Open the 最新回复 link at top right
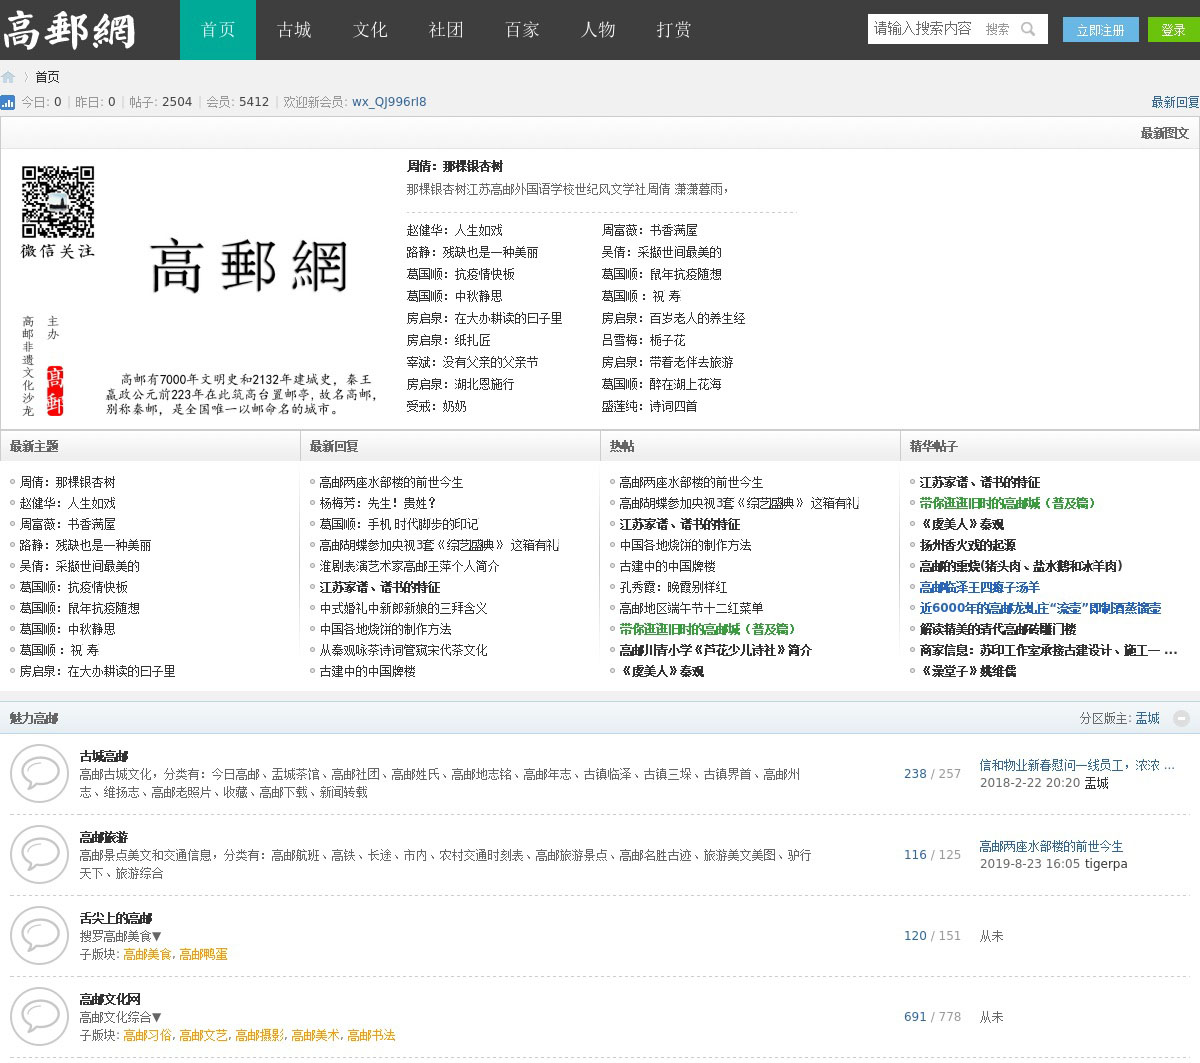 pos(1174,102)
